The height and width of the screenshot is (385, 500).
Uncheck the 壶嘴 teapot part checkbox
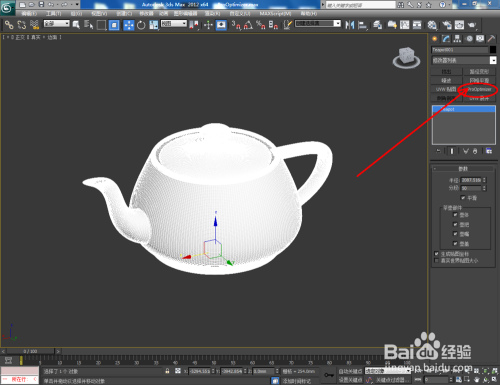455,234
